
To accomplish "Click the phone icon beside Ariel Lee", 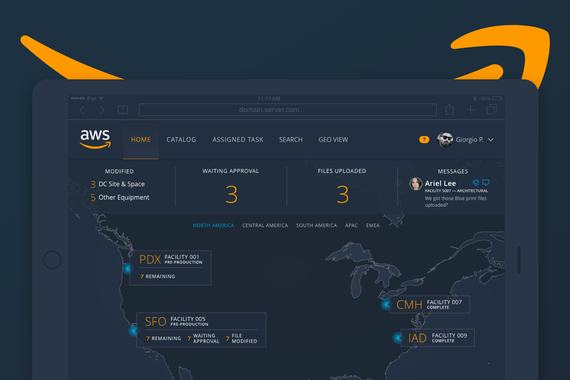I will point(475,182).
